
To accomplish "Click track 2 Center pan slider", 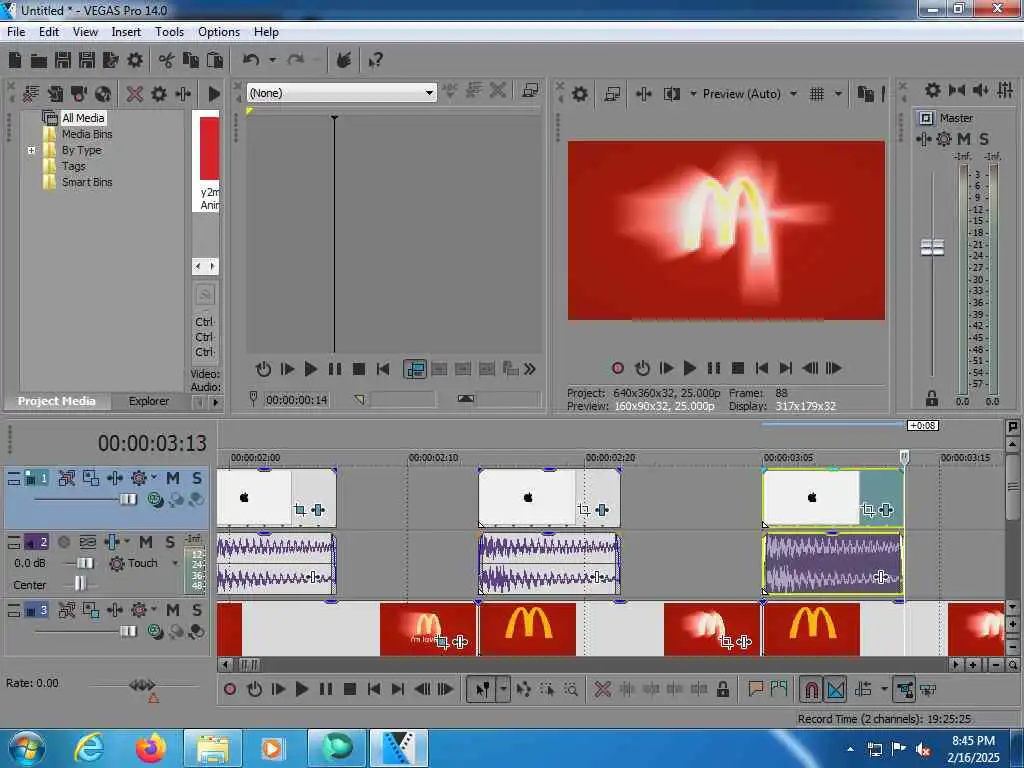I will coord(80,583).
